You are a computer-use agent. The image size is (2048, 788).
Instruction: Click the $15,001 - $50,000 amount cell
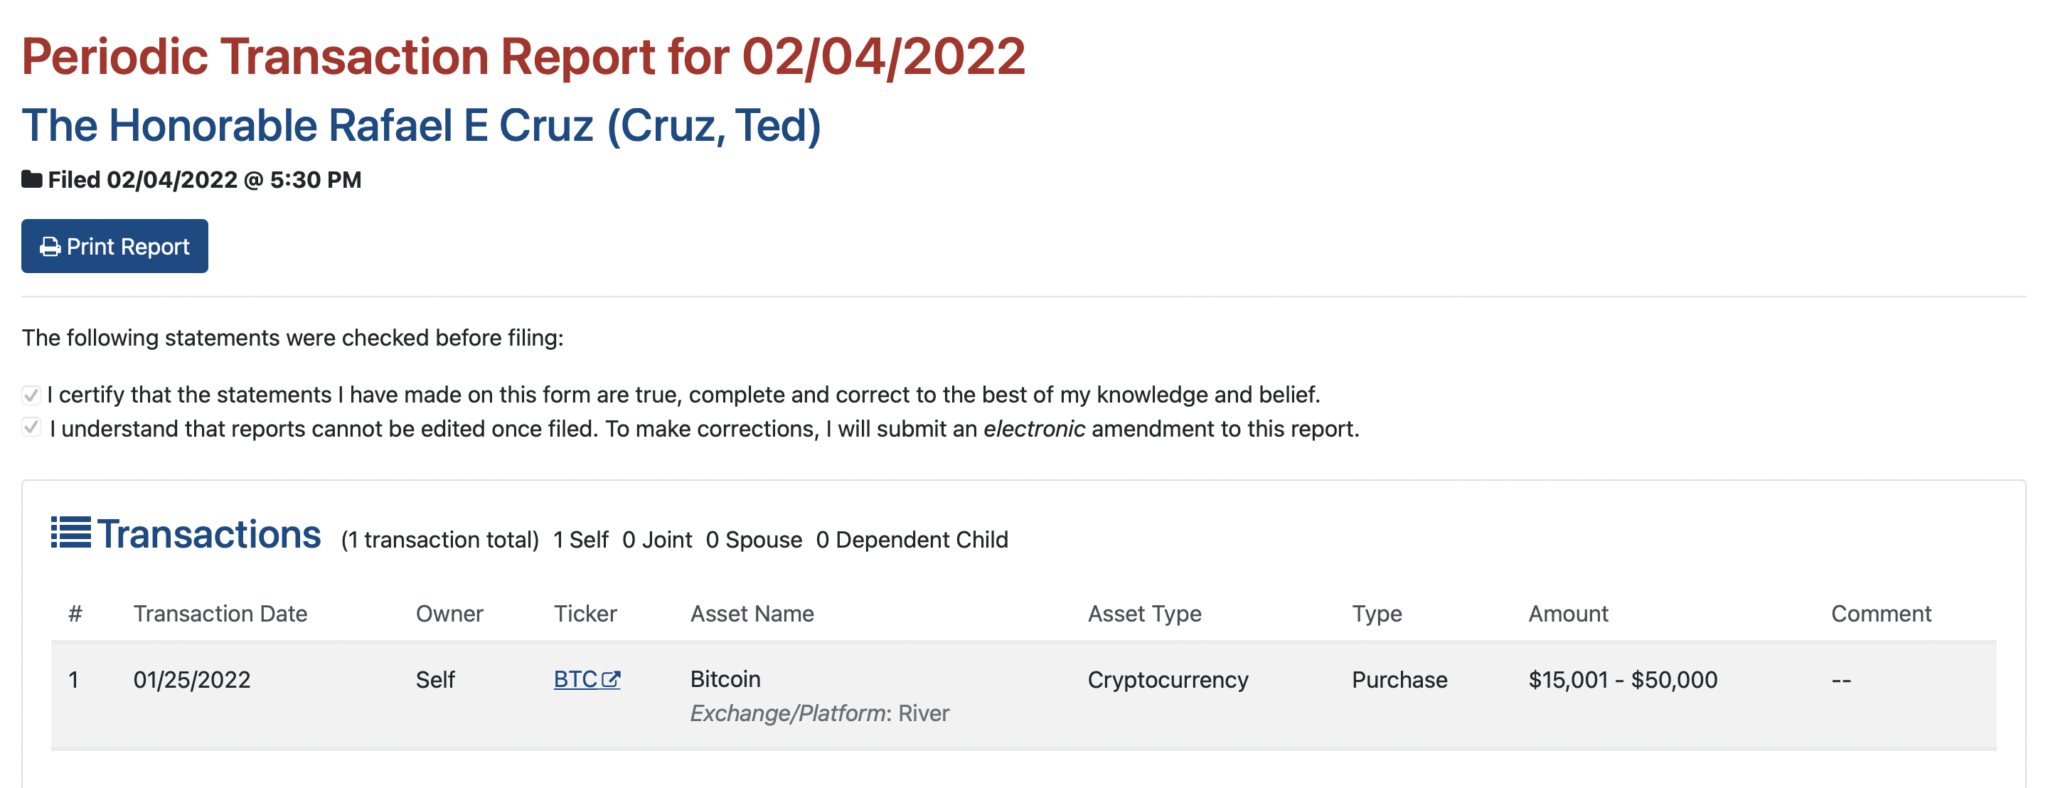[1622, 680]
